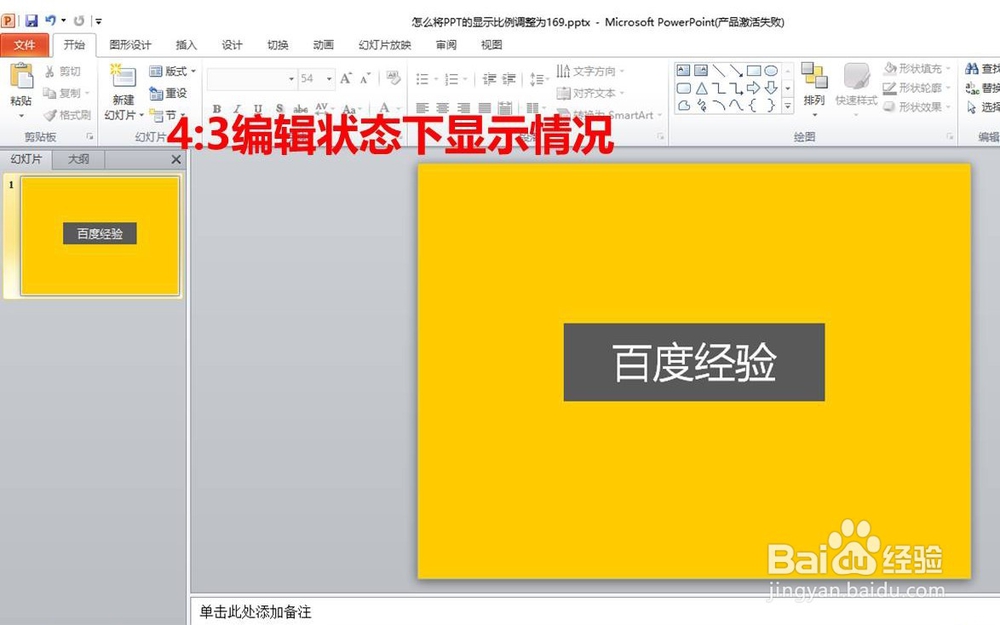Choose the rectangle shape in shapes gallery
The height and width of the screenshot is (625, 1000).
[754, 70]
